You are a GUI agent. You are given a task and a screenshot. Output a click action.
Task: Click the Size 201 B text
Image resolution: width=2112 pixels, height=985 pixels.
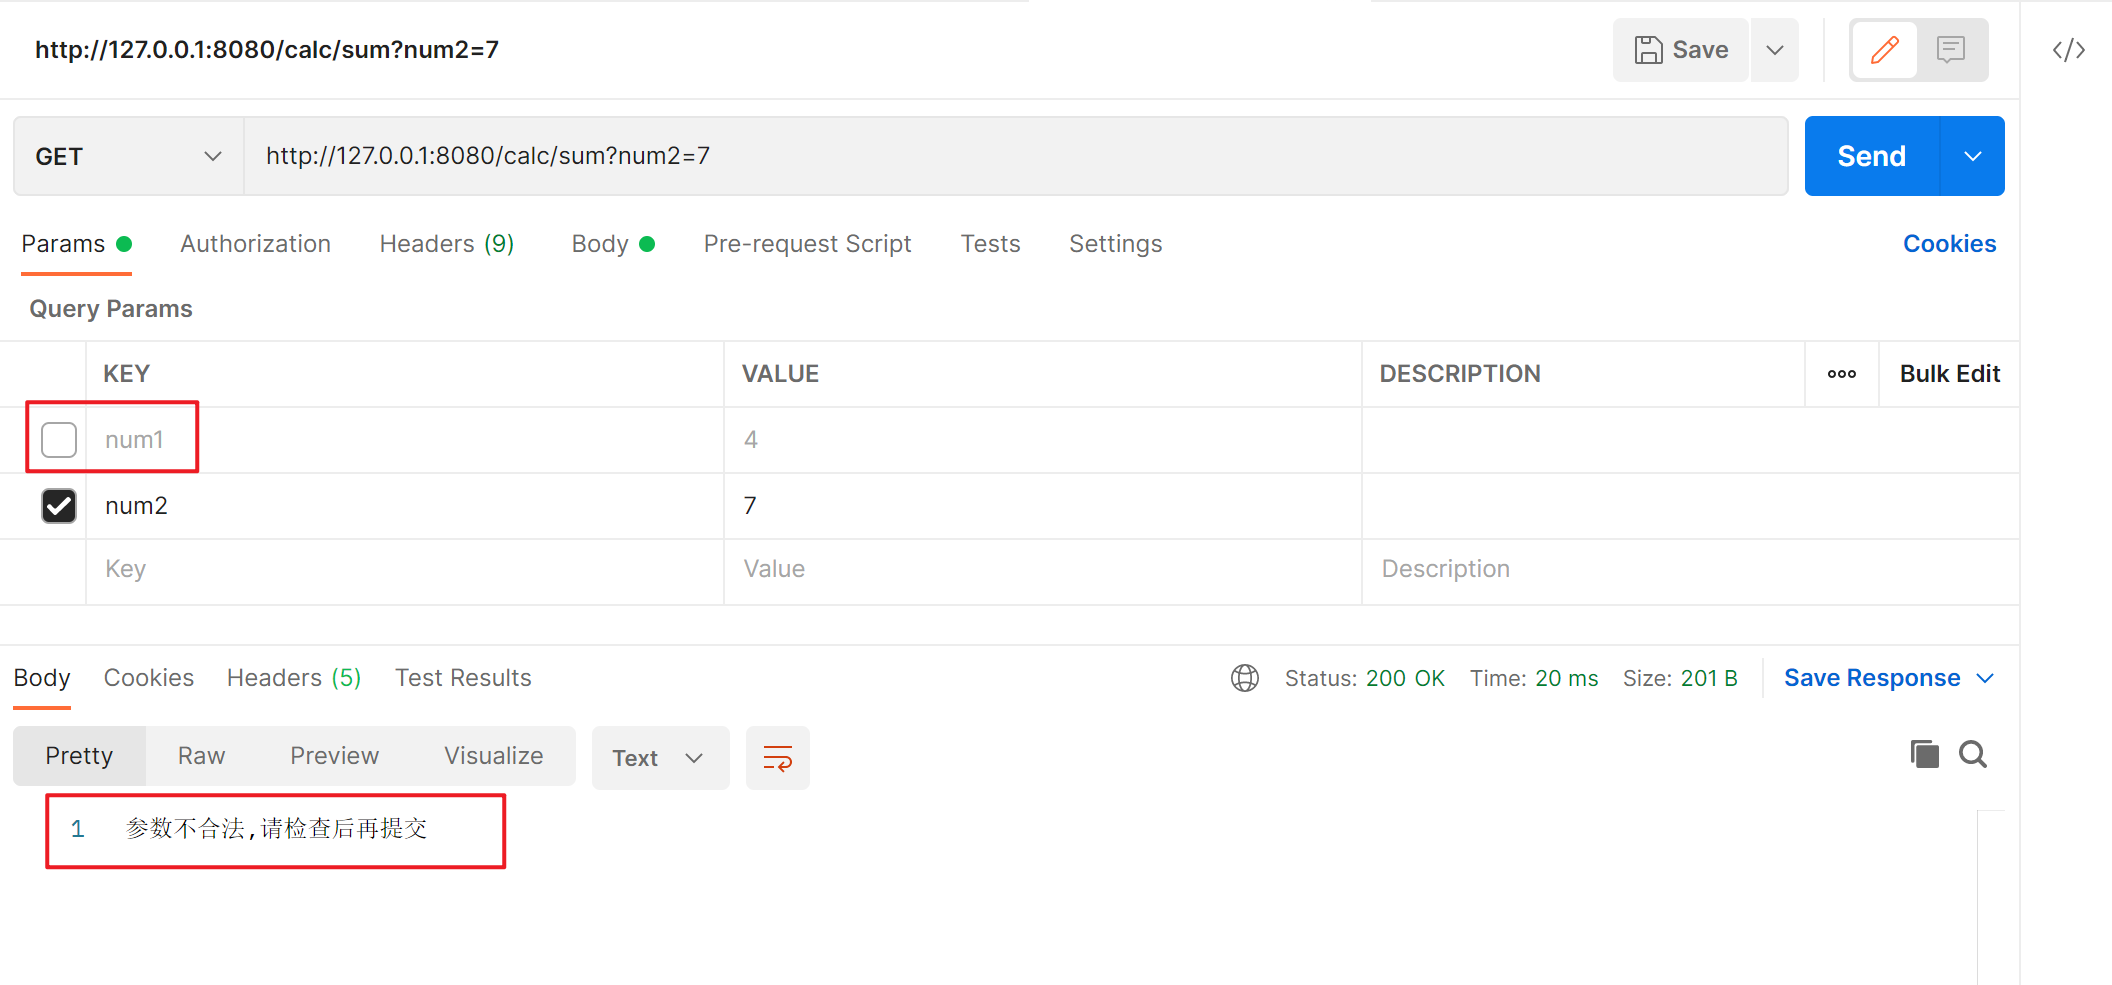[x=1680, y=678]
